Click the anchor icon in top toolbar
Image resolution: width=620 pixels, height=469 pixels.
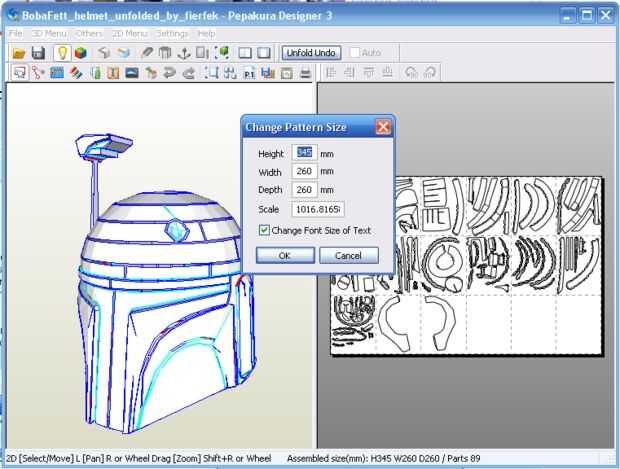click(x=184, y=53)
